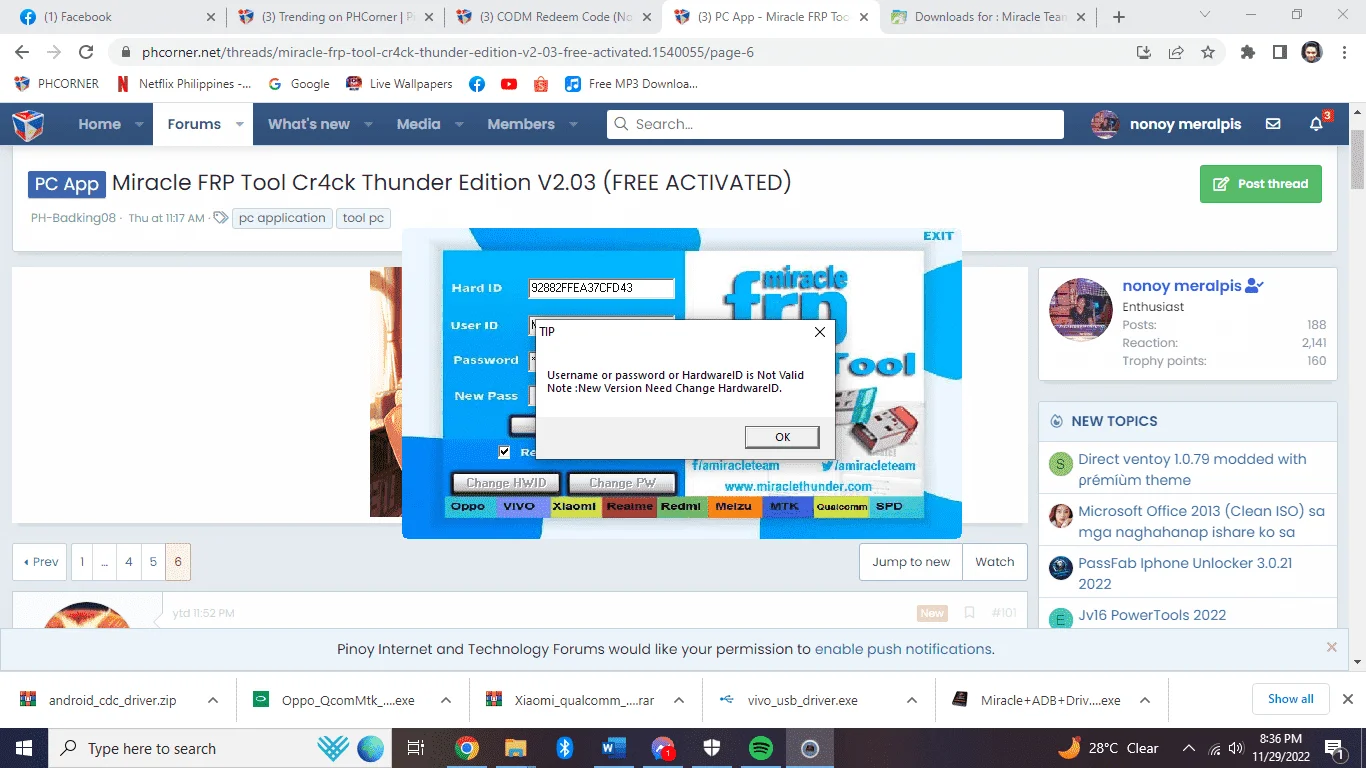
Task: Show hidden system tray icons
Action: click(x=1189, y=748)
